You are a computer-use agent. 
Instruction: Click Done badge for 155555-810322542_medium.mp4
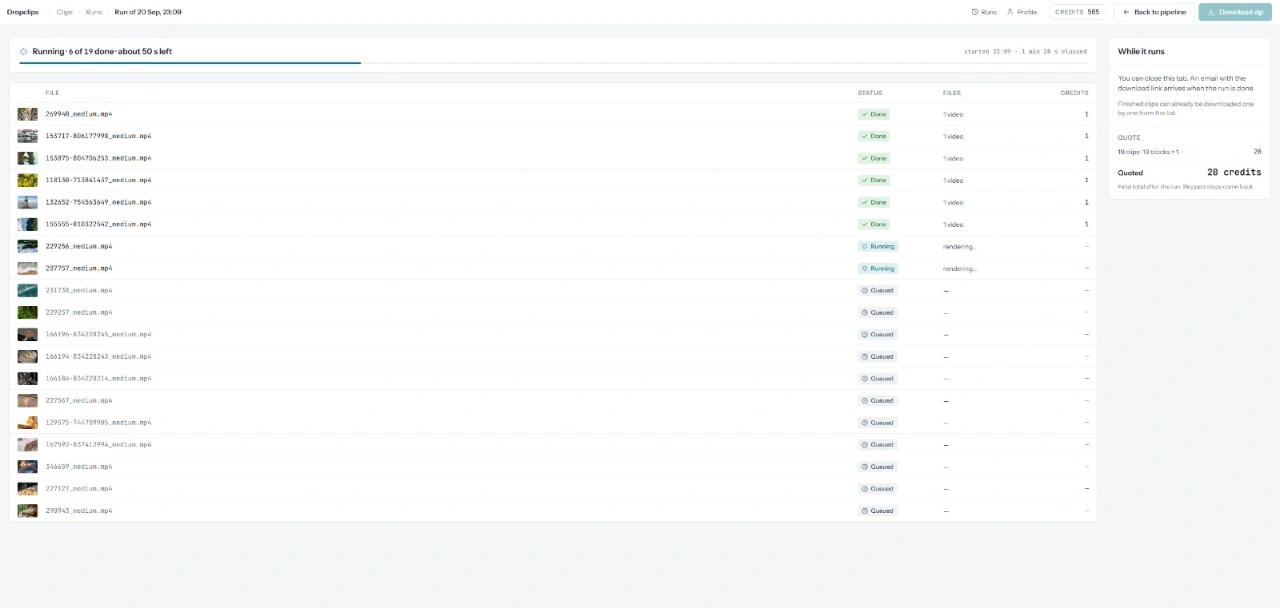point(874,224)
